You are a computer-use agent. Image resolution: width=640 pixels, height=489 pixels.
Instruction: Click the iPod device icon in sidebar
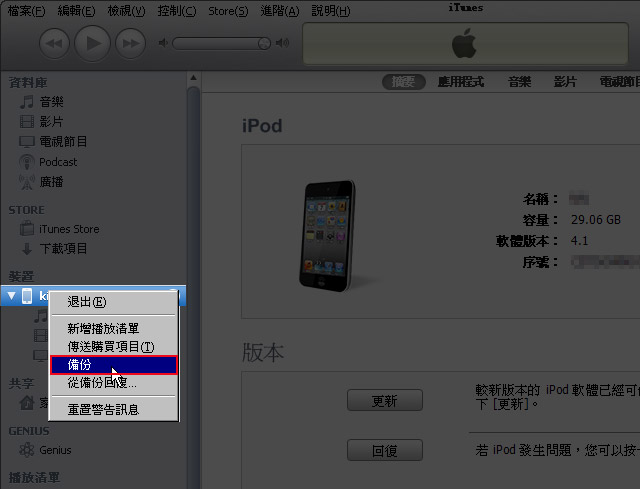tap(27, 296)
